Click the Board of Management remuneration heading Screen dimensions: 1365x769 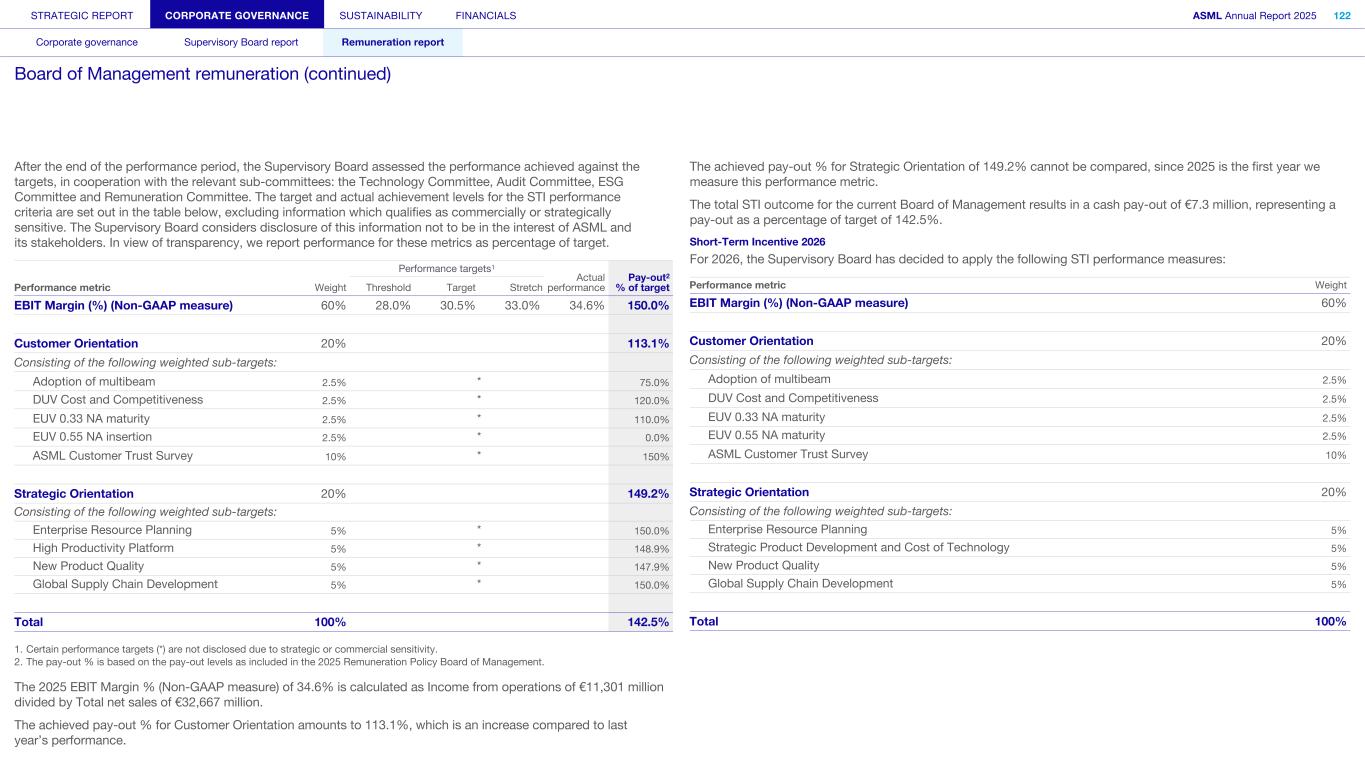[x=202, y=74]
